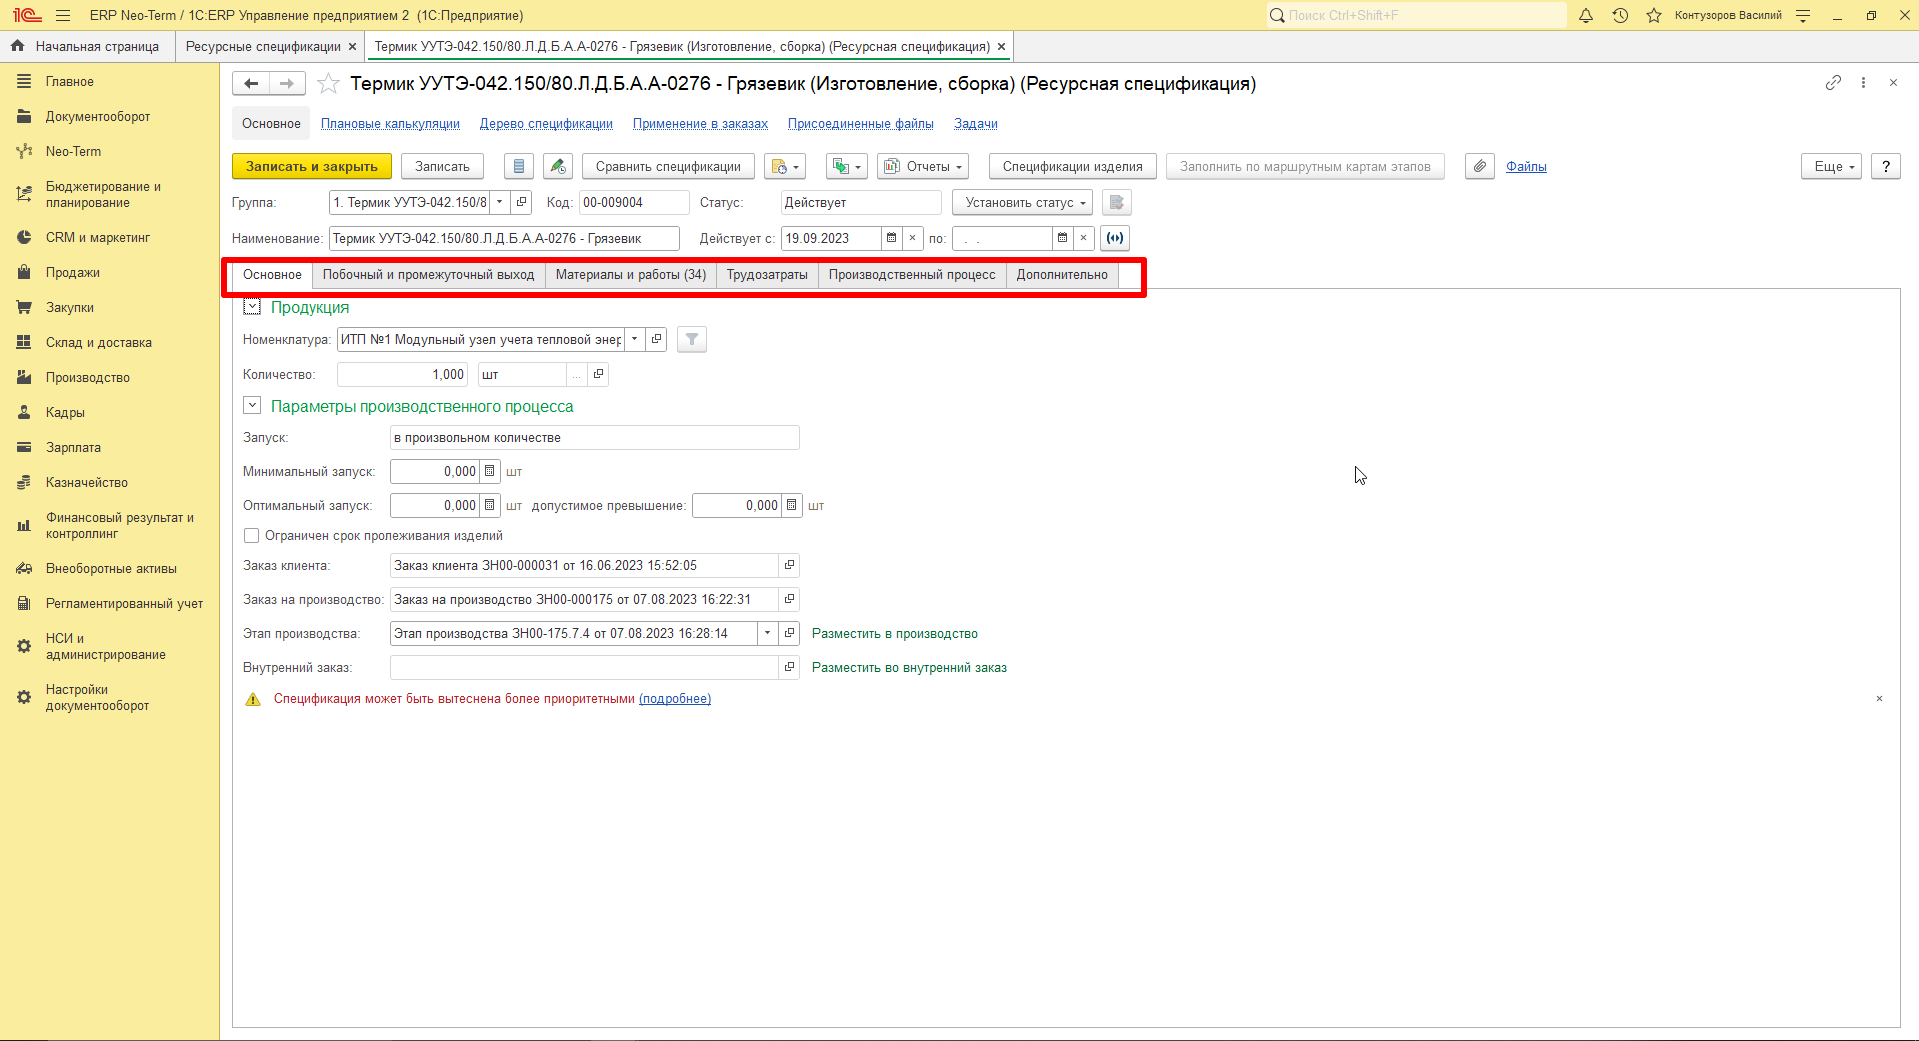The height and width of the screenshot is (1041, 1919).
Task: Open the main hamburger menu
Action: [63, 15]
